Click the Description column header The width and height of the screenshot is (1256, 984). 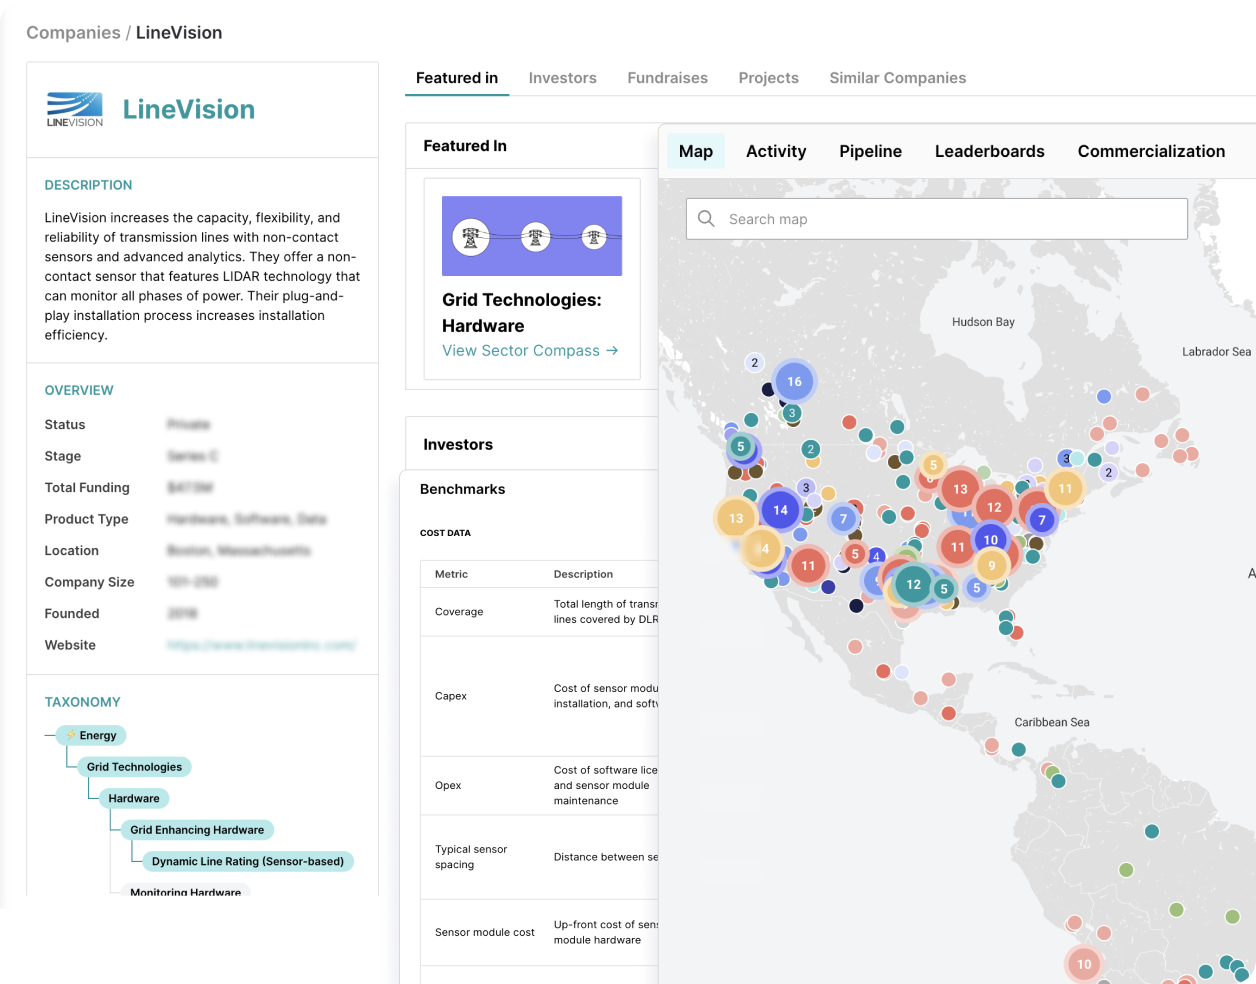tap(583, 574)
